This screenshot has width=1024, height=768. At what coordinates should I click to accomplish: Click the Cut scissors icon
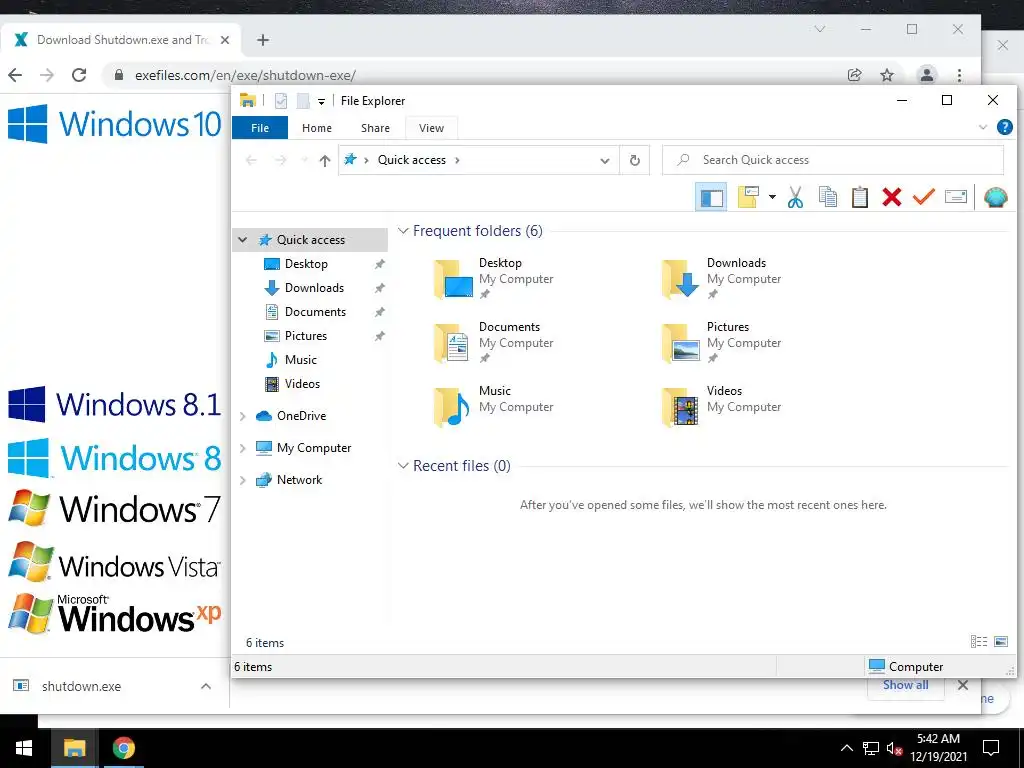click(x=795, y=197)
